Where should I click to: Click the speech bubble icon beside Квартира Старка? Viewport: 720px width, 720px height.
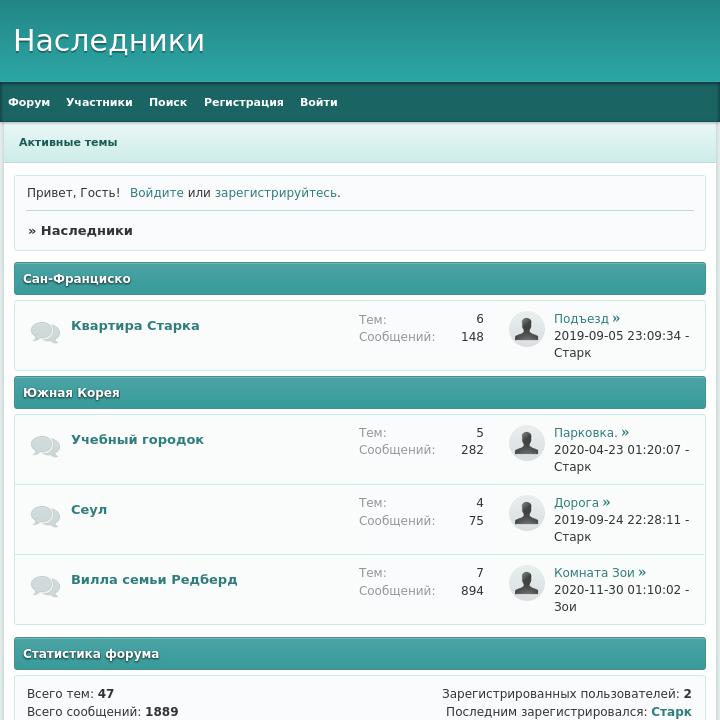(x=45, y=332)
